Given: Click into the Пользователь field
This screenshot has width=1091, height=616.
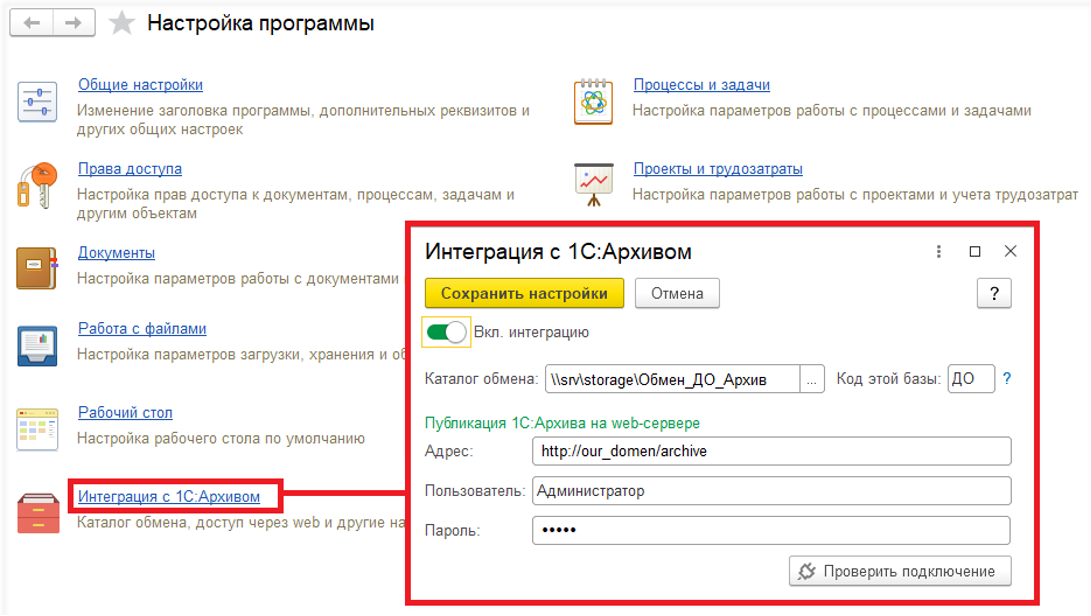Looking at the screenshot, I should pos(772,491).
